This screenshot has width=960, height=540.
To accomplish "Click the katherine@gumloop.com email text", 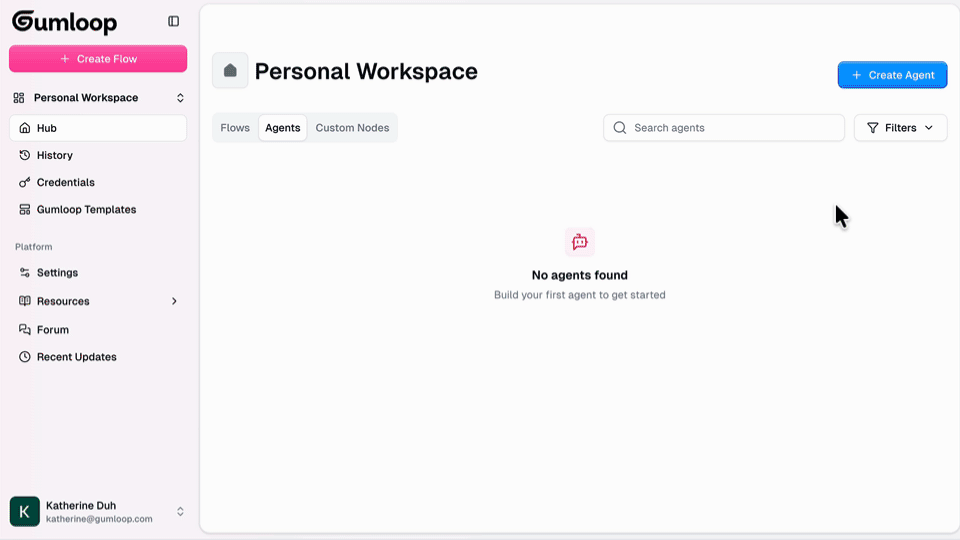I will (x=99, y=519).
